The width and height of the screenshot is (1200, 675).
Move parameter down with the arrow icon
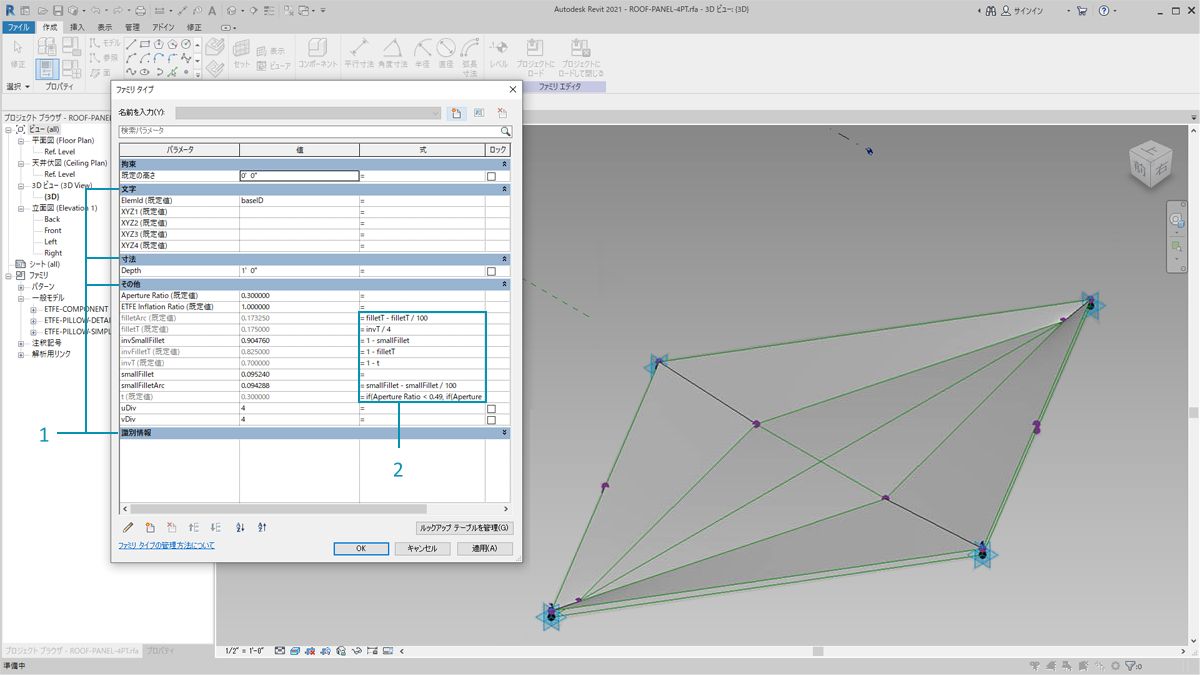(216, 527)
